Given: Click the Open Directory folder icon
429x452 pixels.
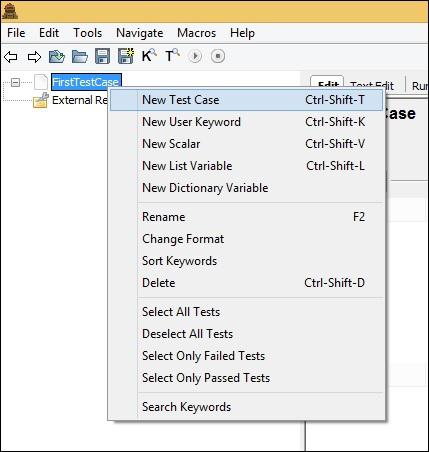Looking at the screenshot, I should click(80, 56).
